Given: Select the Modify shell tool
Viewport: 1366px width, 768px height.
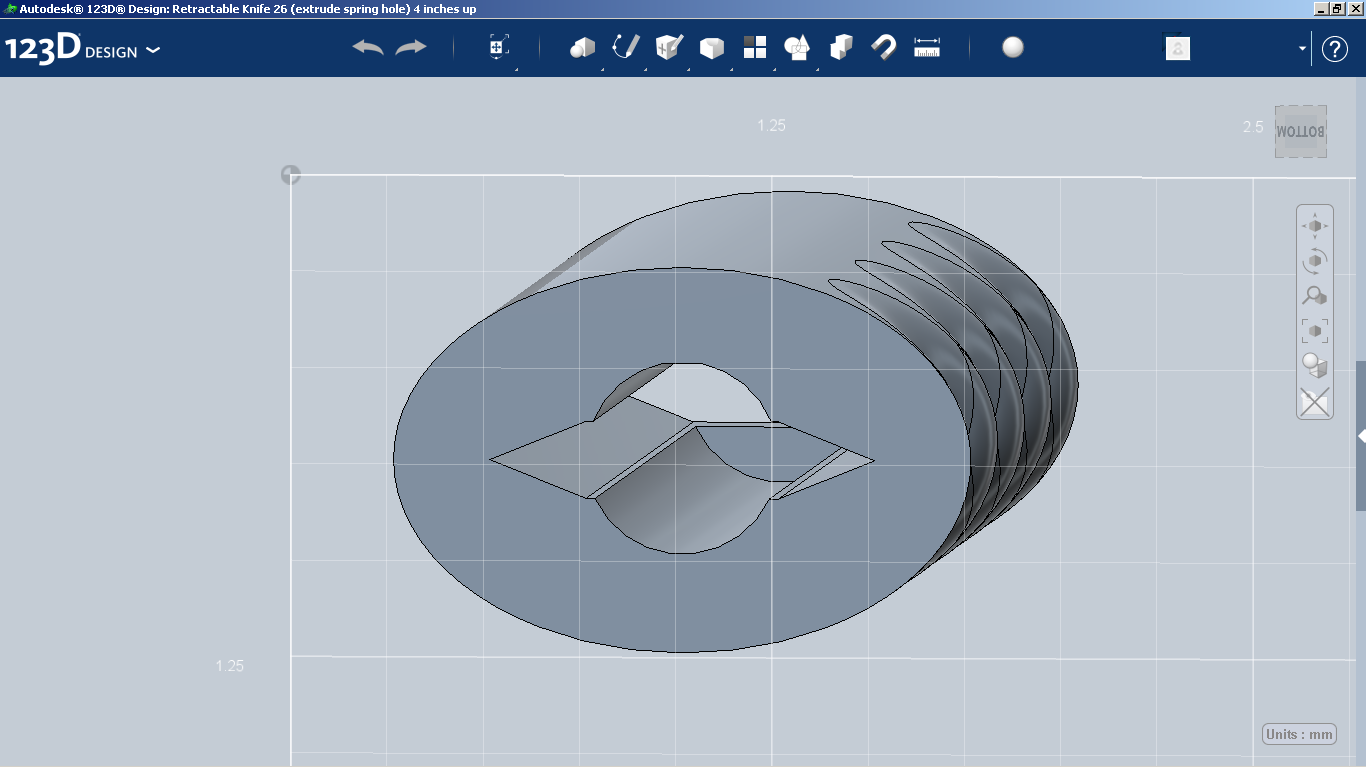Looking at the screenshot, I should 711,47.
